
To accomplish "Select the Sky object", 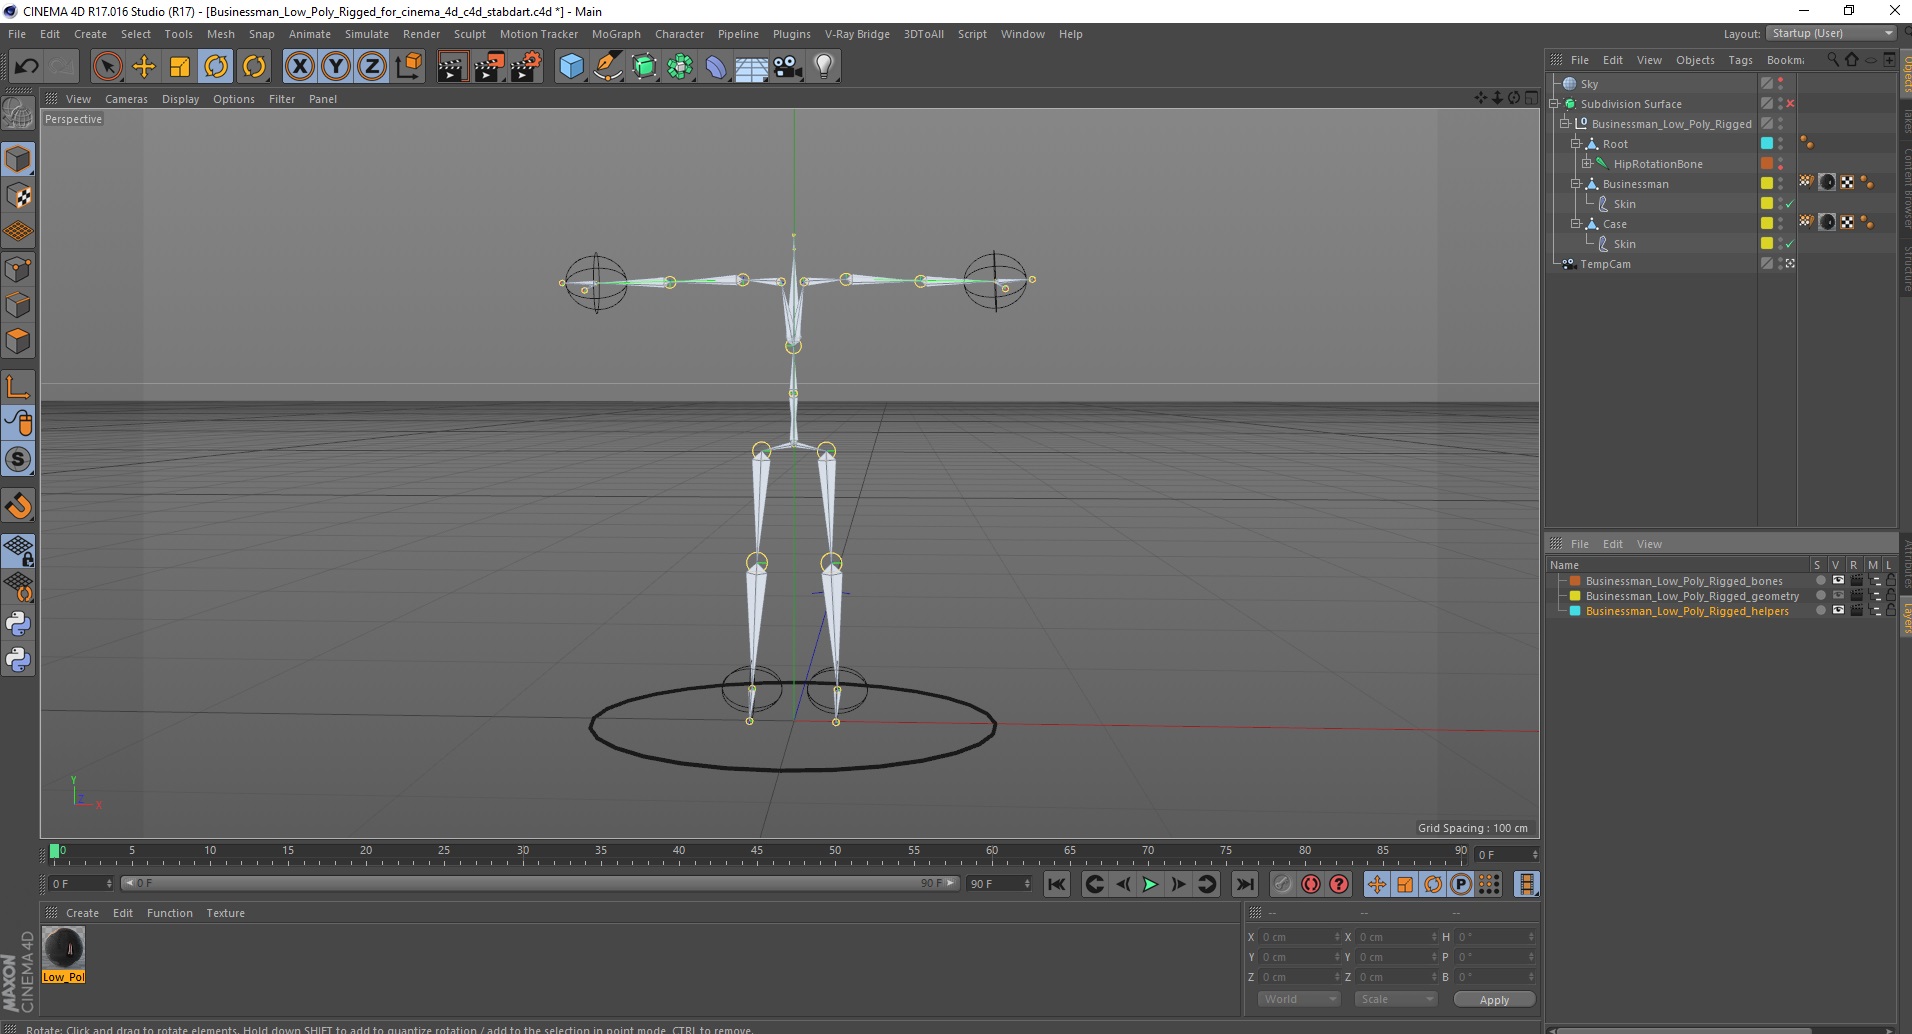I will pyautogui.click(x=1589, y=84).
